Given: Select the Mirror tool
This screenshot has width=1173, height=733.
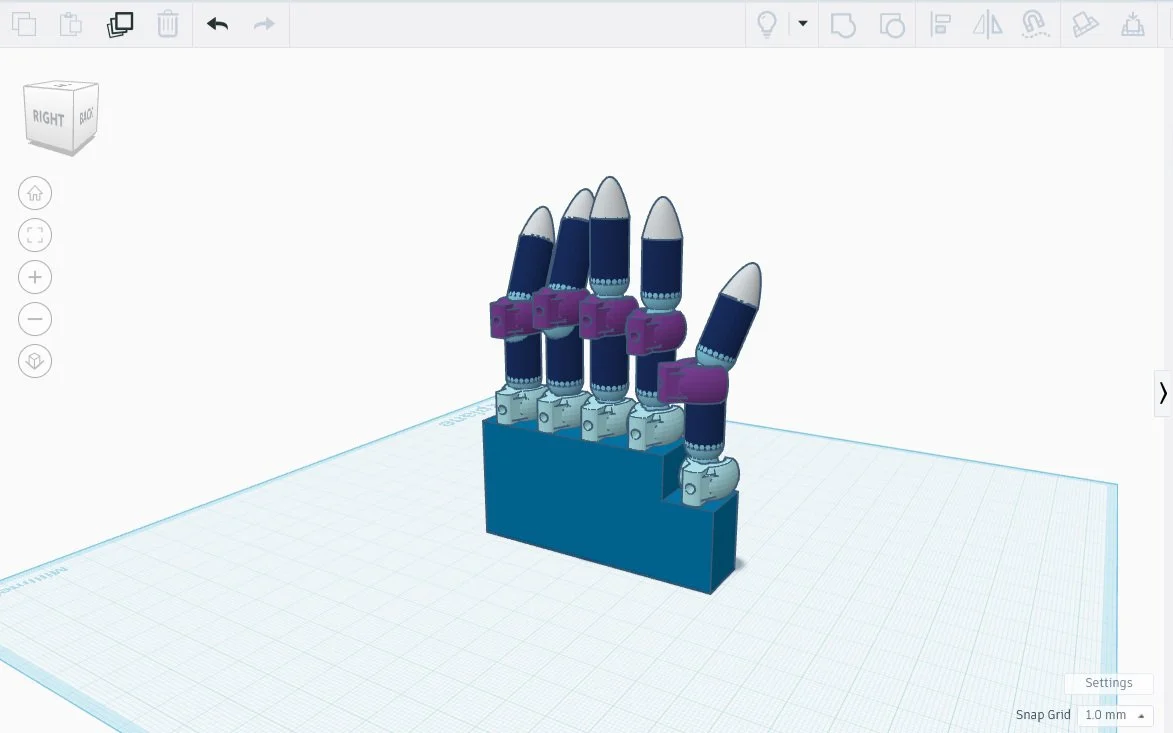Looking at the screenshot, I should (987, 24).
